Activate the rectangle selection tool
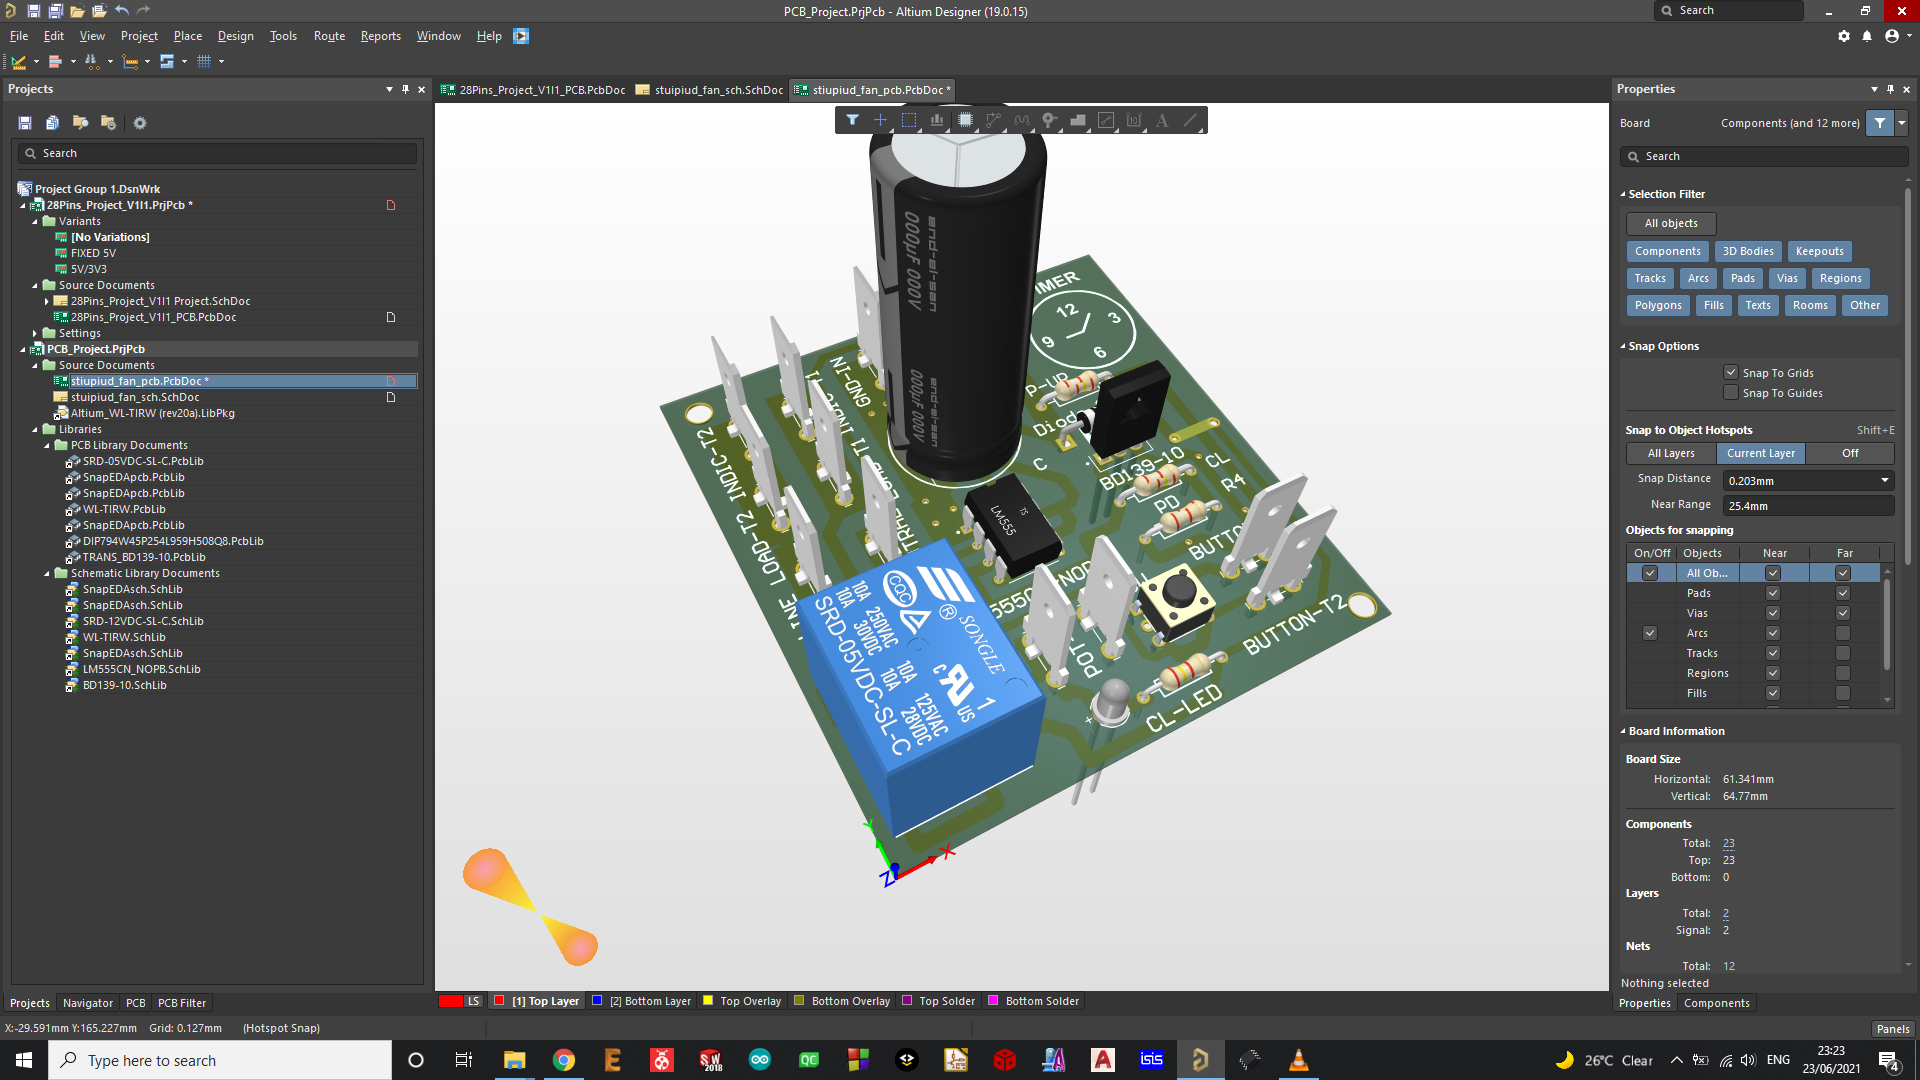This screenshot has width=1920, height=1080. 908,120
